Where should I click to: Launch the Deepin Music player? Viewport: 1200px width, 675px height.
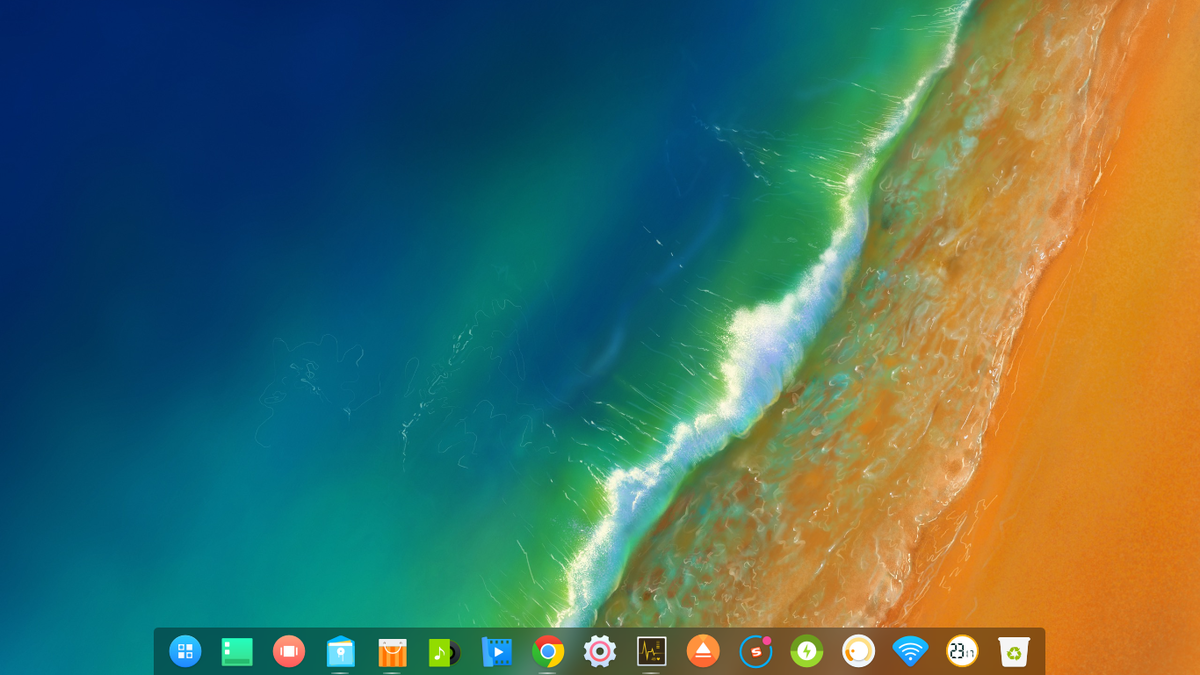444,651
